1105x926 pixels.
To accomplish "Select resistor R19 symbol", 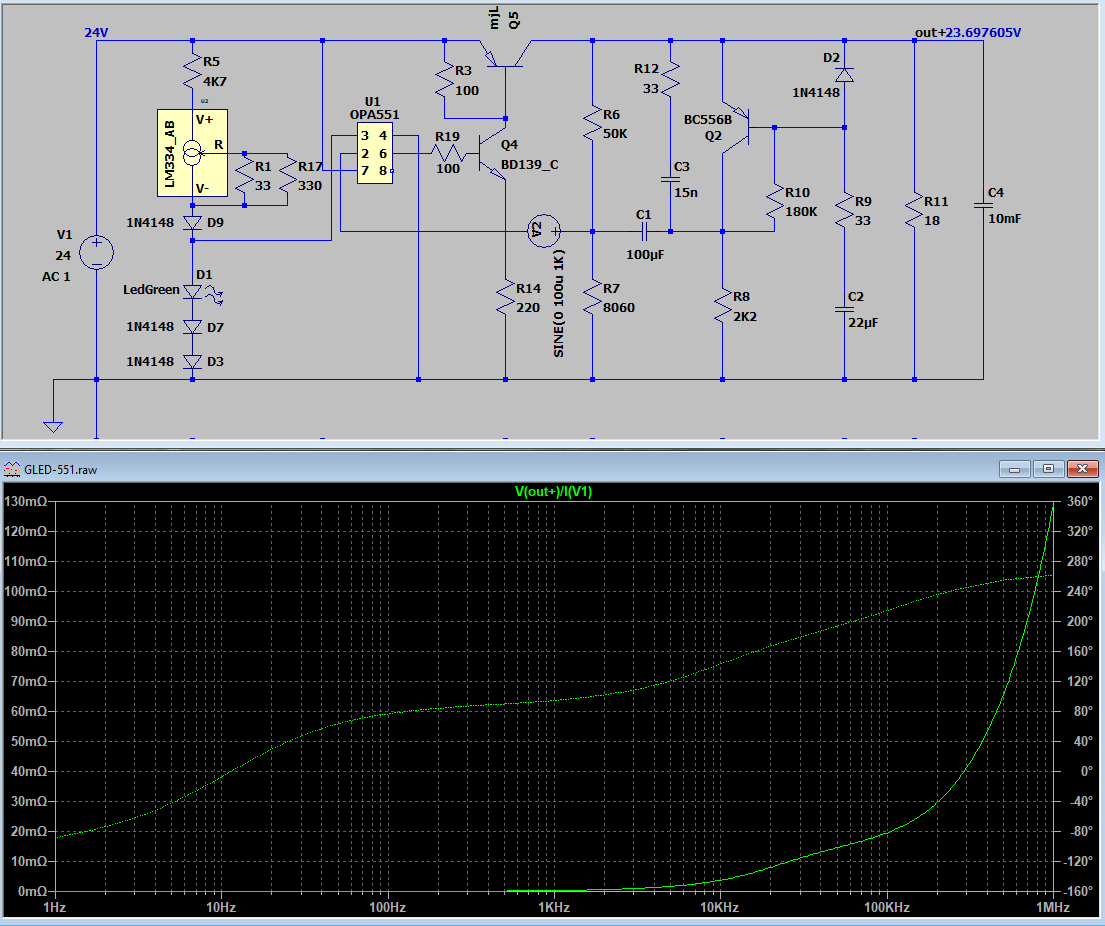I will pos(448,153).
